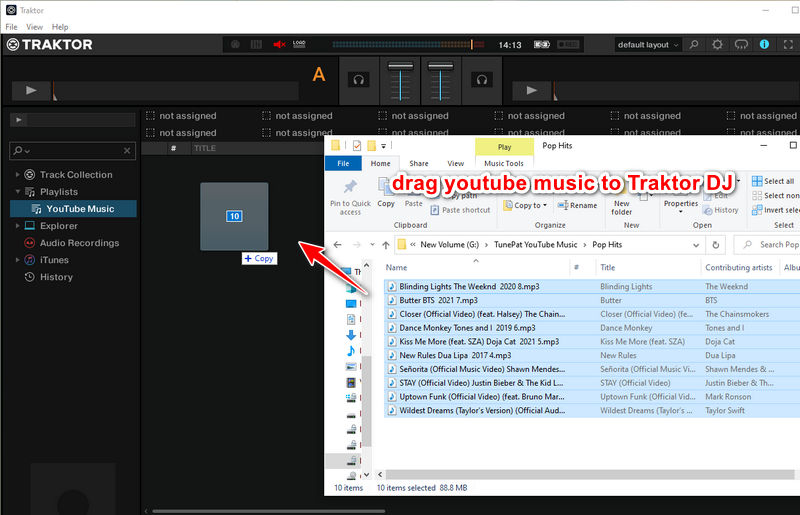The width and height of the screenshot is (800, 515).
Task: Clear Traktor browser search with X
Action: pyautogui.click(x=127, y=151)
